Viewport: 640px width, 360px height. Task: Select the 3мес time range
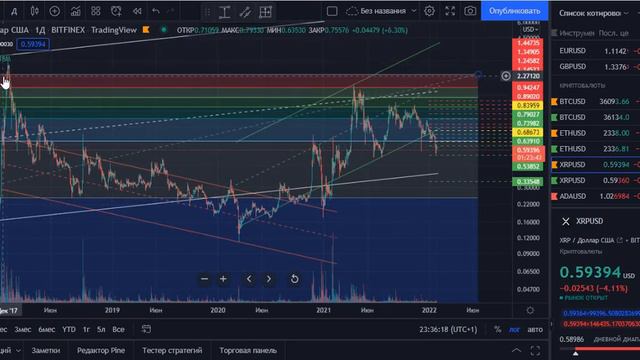click(x=22, y=329)
